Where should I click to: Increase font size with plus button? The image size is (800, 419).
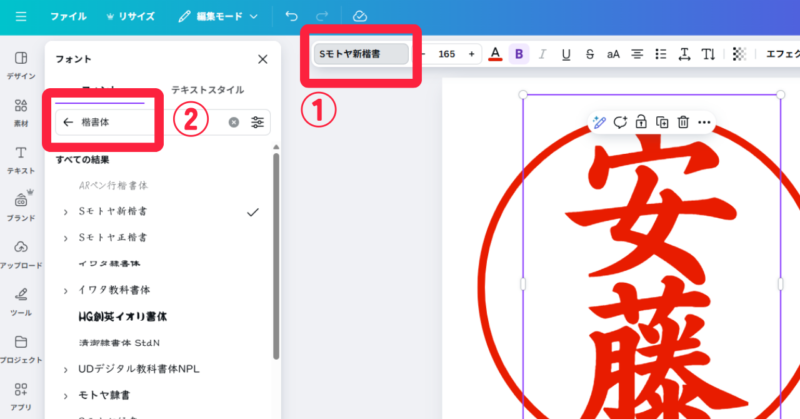471,54
